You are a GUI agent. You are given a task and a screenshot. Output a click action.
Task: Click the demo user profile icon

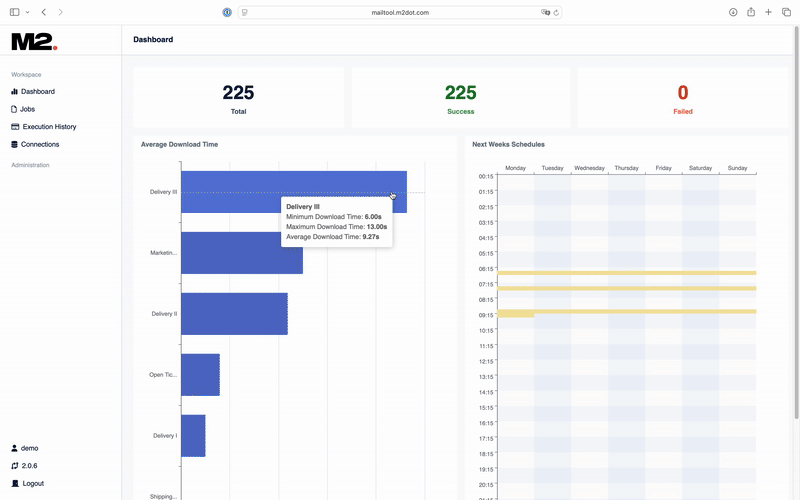pyautogui.click(x=14, y=449)
